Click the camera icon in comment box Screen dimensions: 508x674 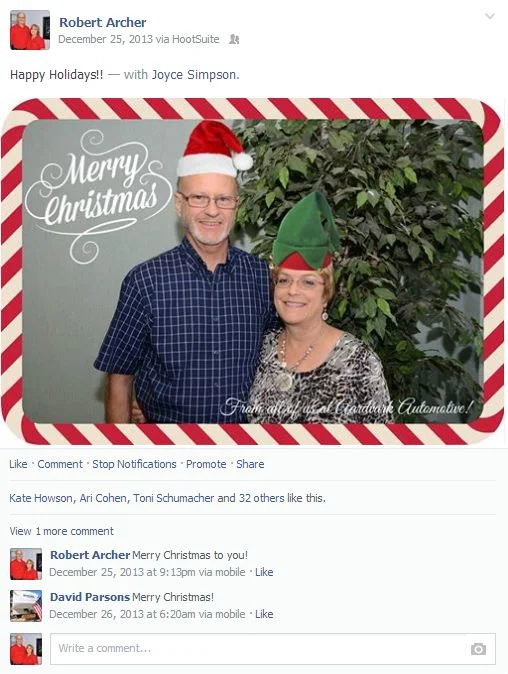(x=478, y=649)
